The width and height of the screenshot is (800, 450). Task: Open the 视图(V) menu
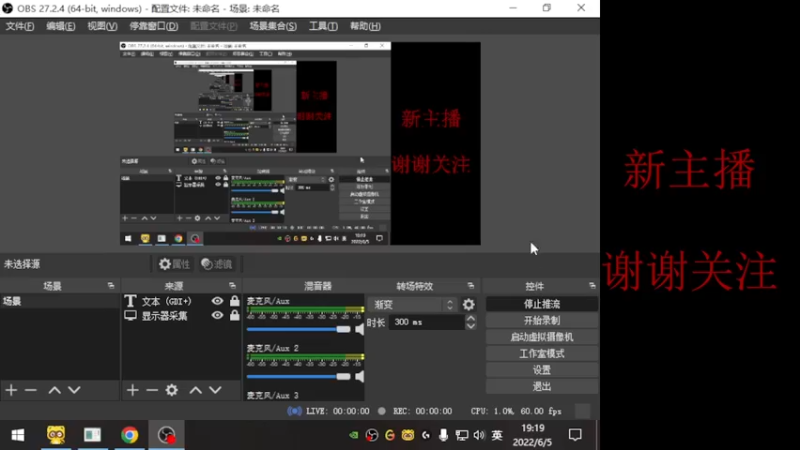(102, 26)
